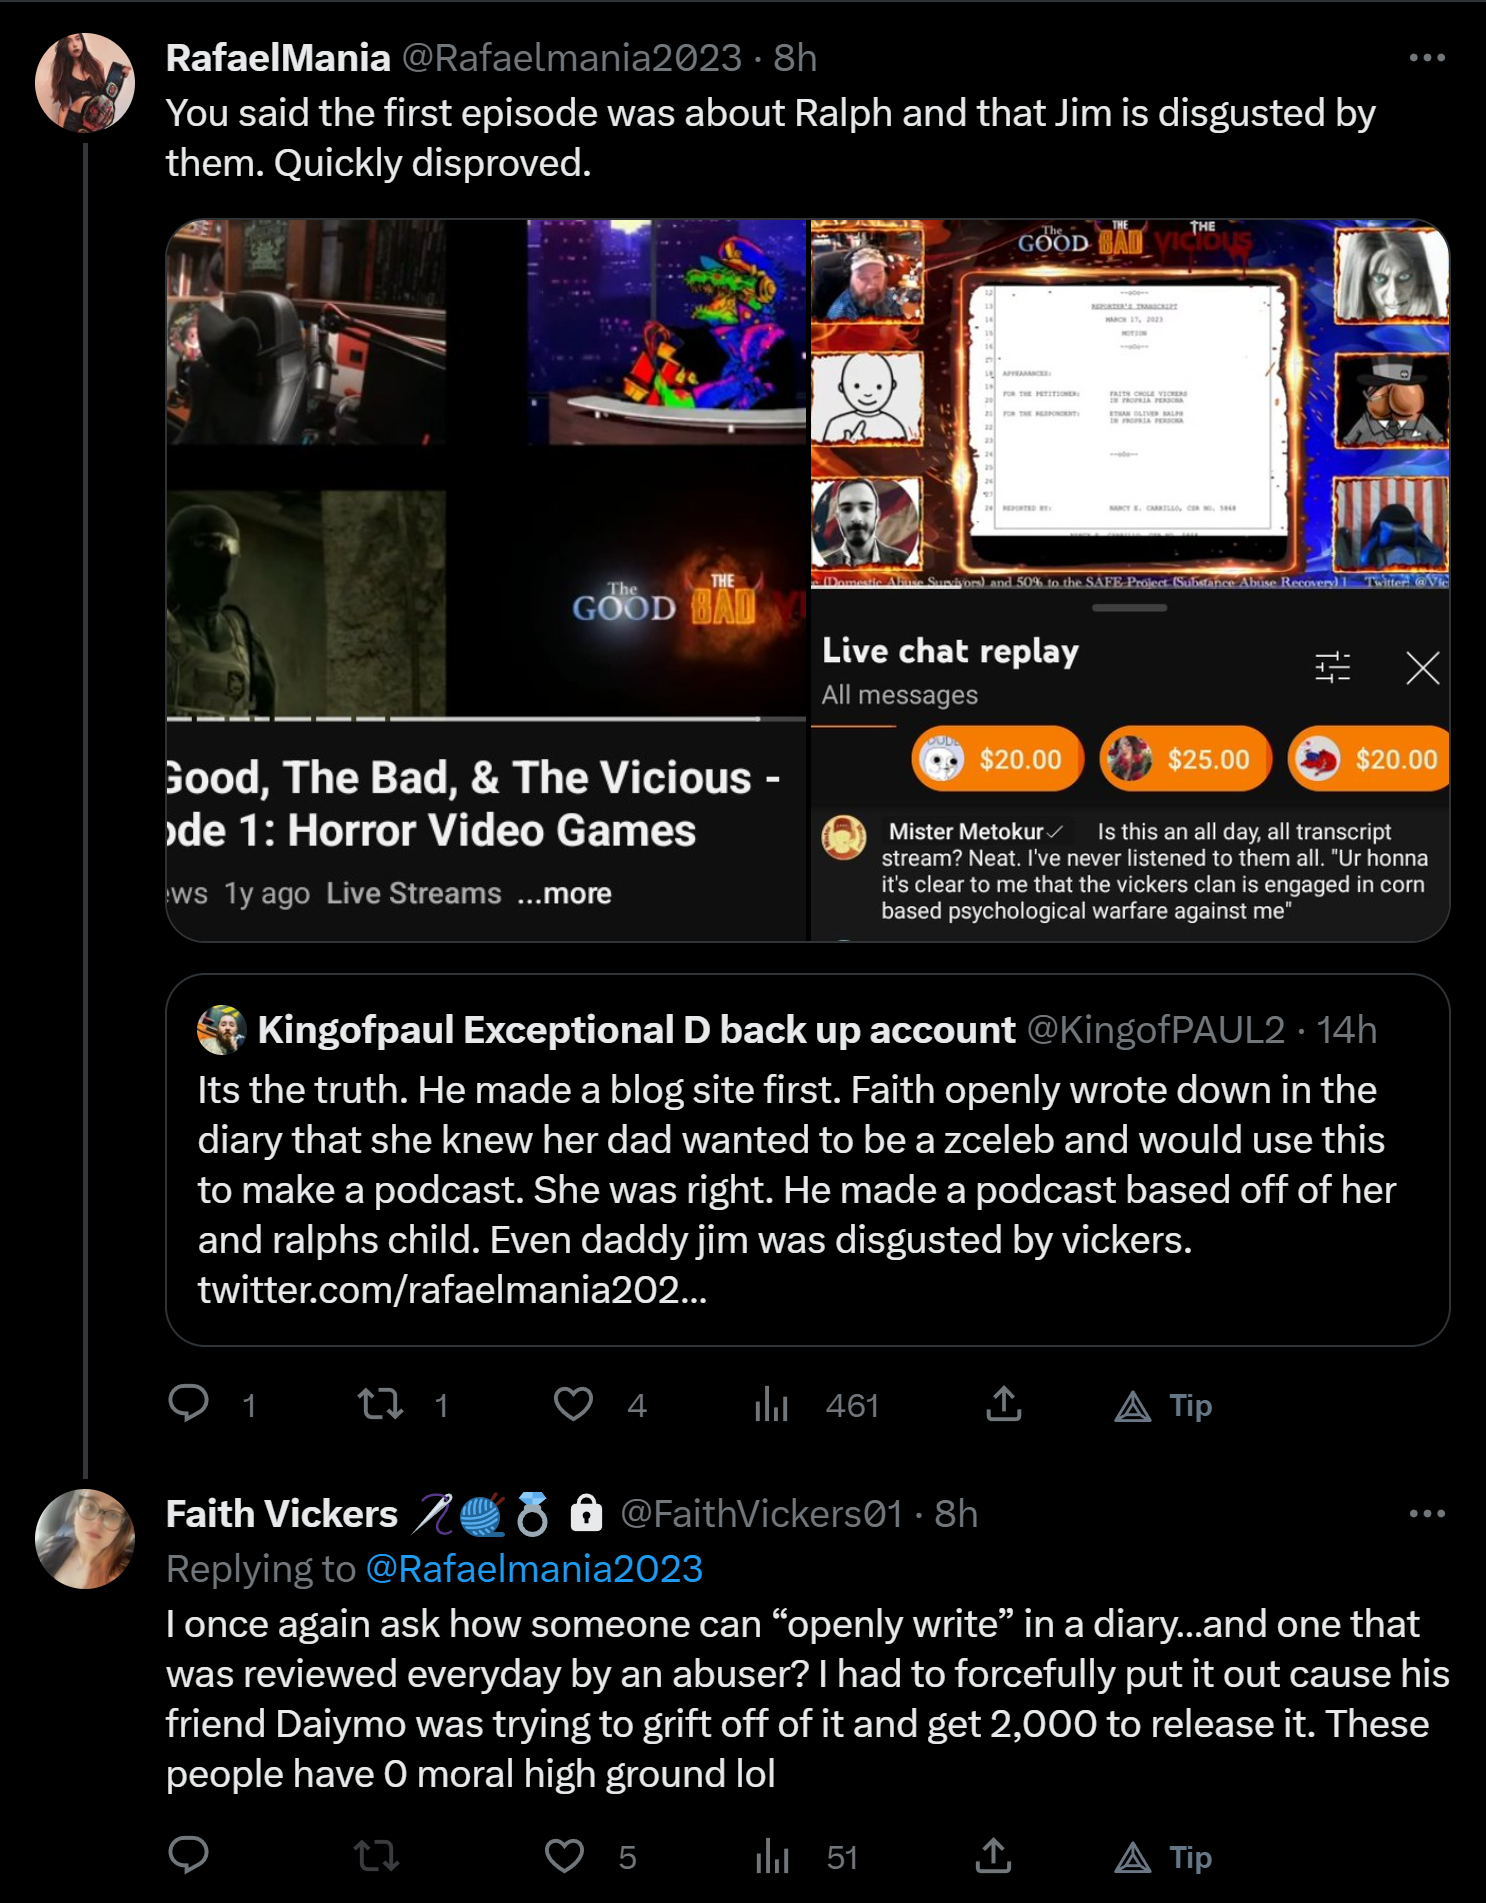Open RafaelMania's profile avatar
Viewport: 1486px width, 1903px height.
click(x=85, y=83)
